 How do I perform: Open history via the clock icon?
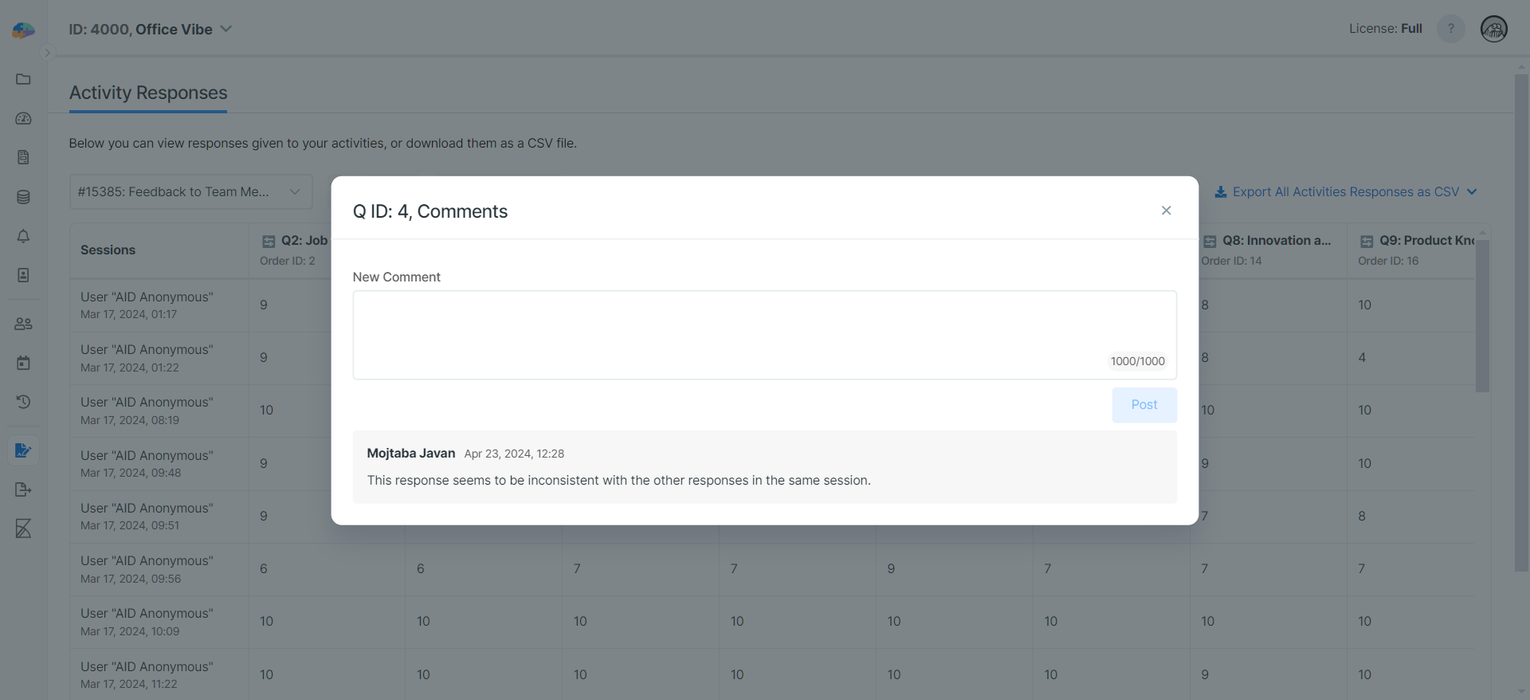point(23,401)
